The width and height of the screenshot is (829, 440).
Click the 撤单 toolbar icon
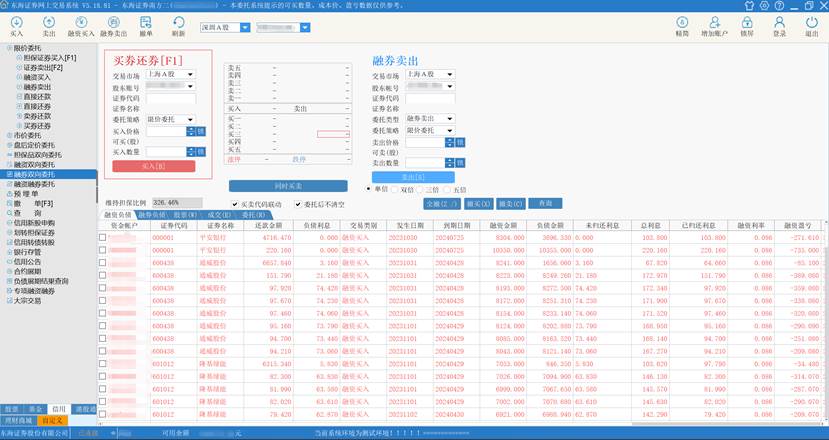(146, 26)
